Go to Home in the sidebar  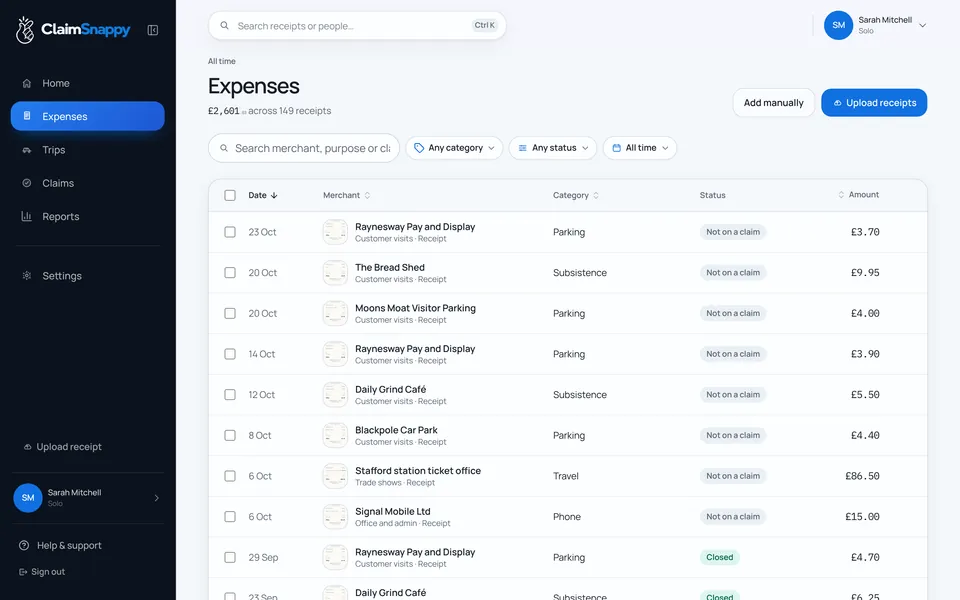click(88, 83)
